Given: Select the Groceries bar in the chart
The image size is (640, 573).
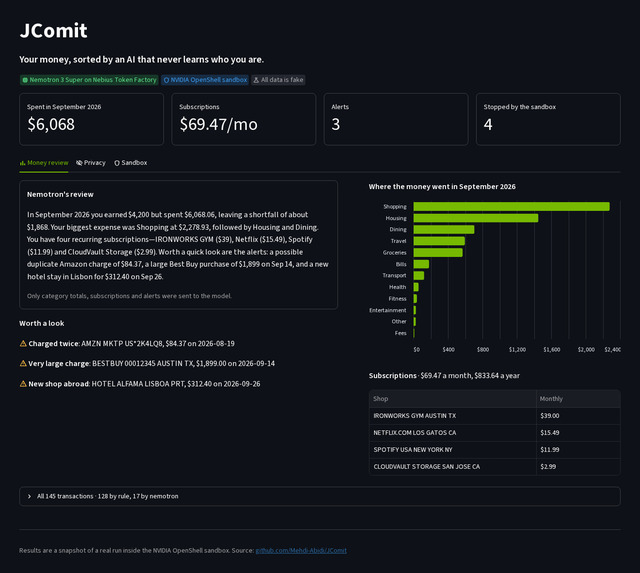Looking at the screenshot, I should pos(438,252).
